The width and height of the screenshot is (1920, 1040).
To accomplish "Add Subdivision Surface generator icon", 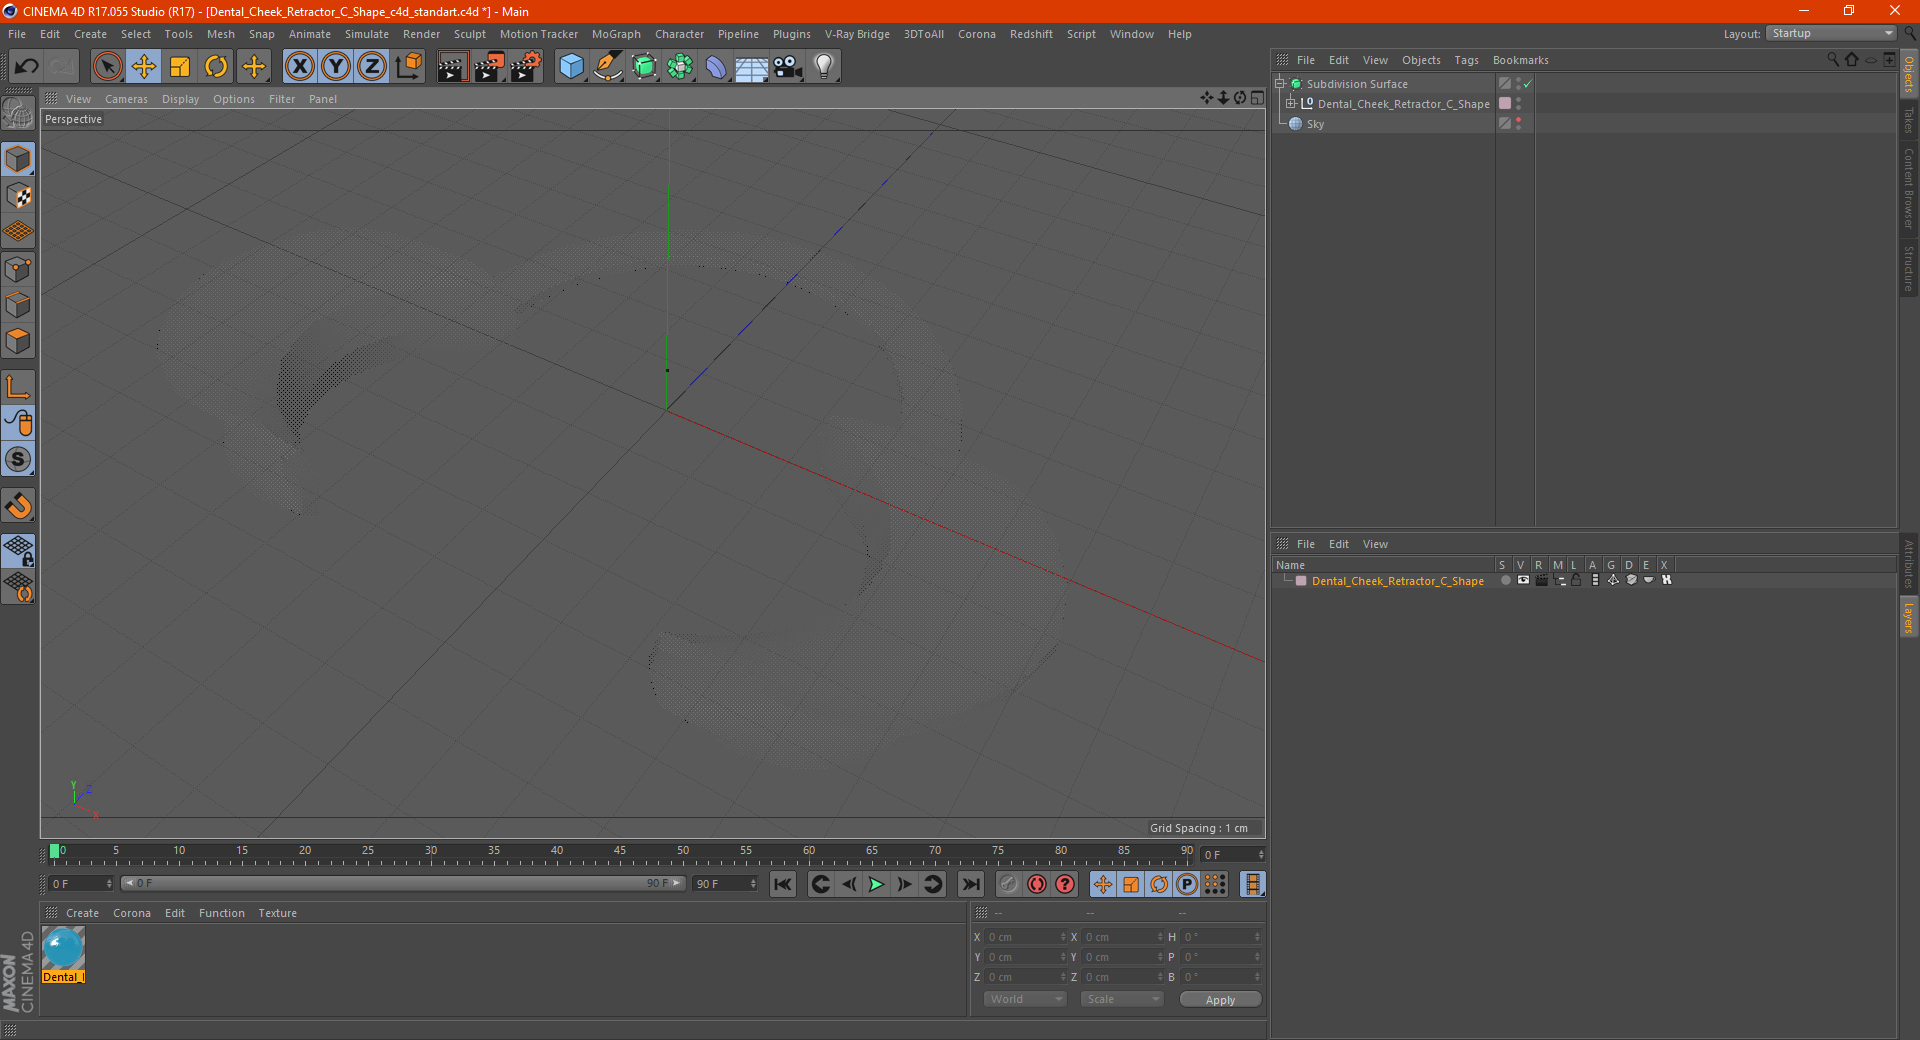I will coord(644,67).
